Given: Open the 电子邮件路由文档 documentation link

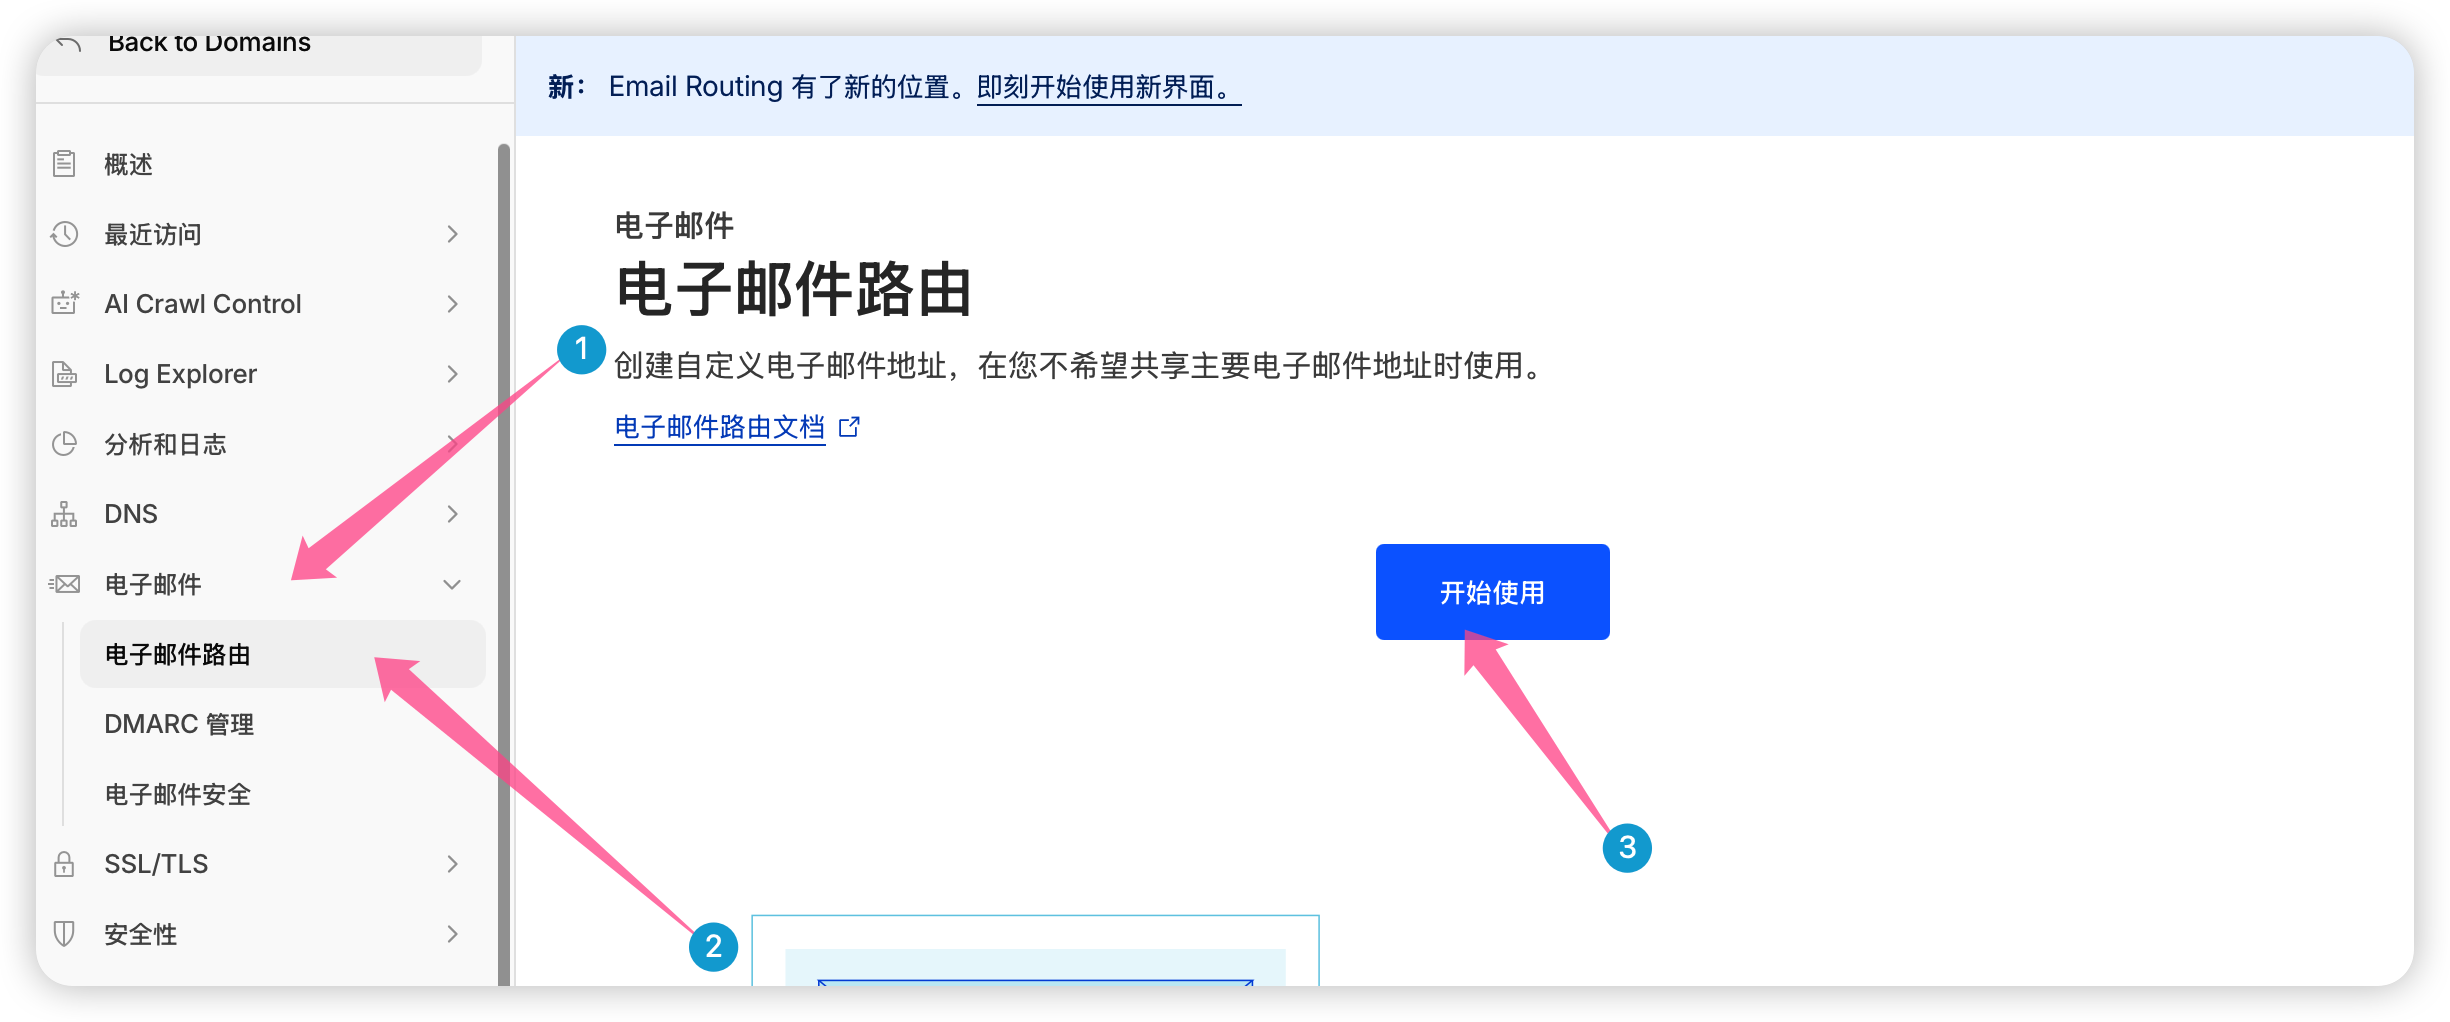Looking at the screenshot, I should pos(720,427).
